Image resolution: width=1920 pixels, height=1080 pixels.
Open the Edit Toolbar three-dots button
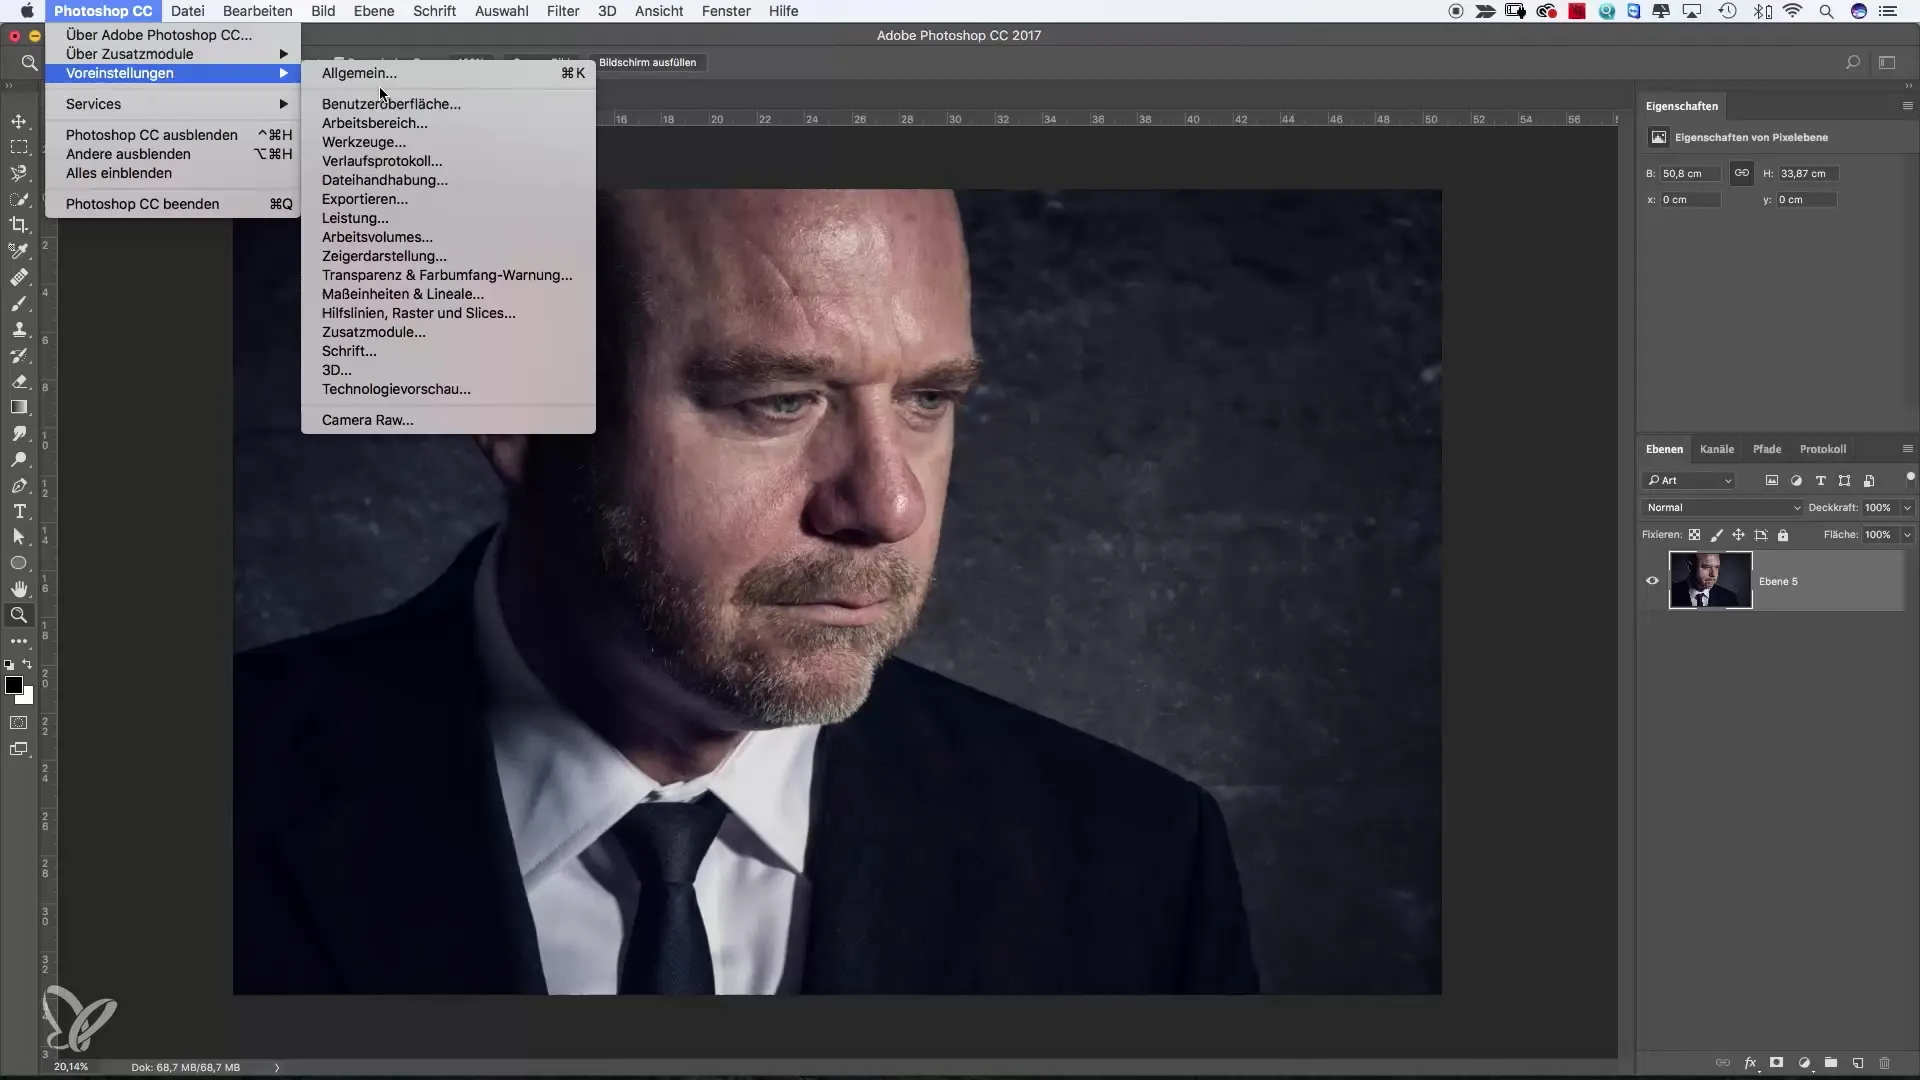(x=19, y=641)
